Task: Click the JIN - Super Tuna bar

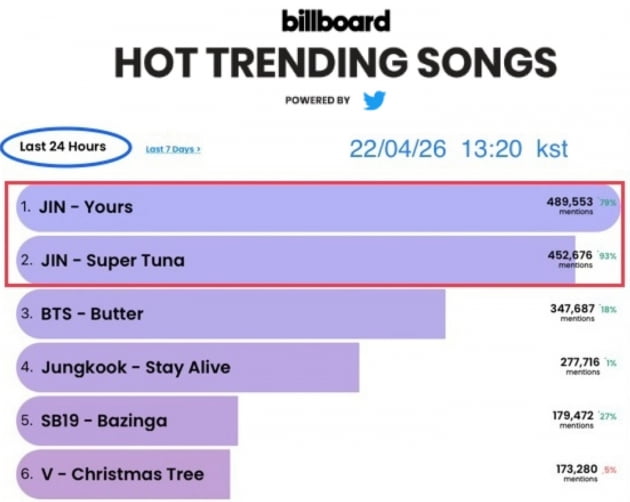Action: pos(296,260)
